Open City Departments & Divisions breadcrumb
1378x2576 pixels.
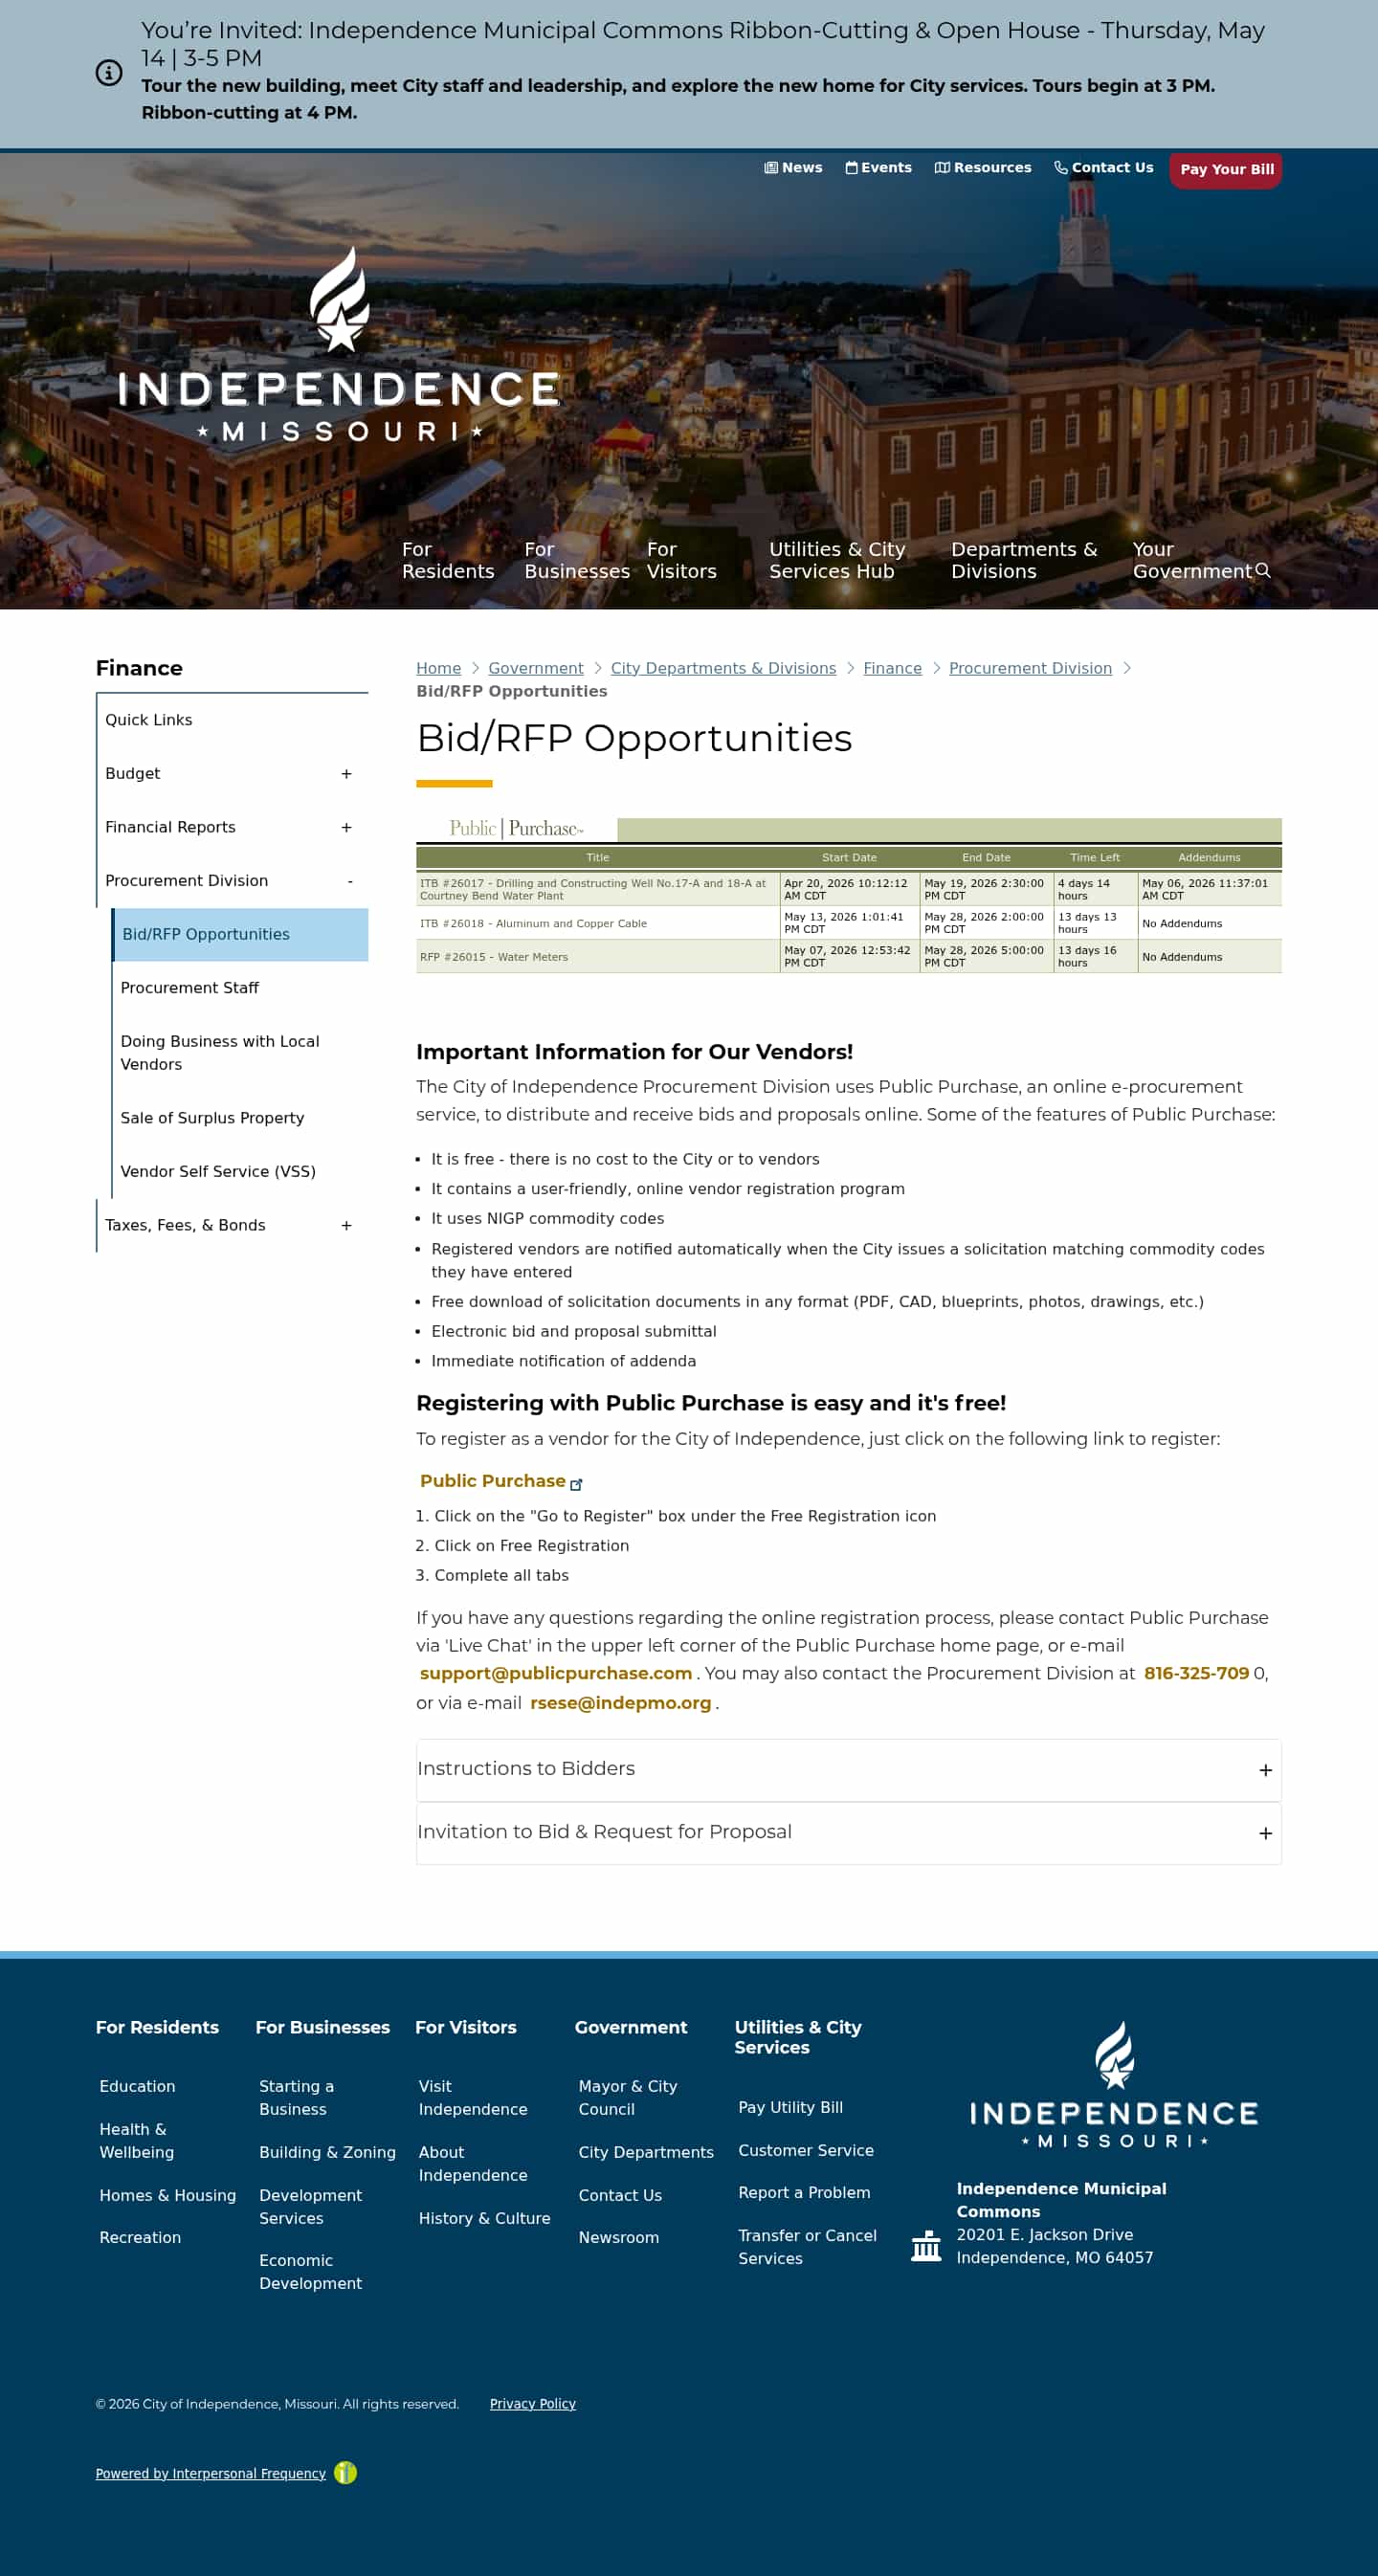tap(723, 668)
